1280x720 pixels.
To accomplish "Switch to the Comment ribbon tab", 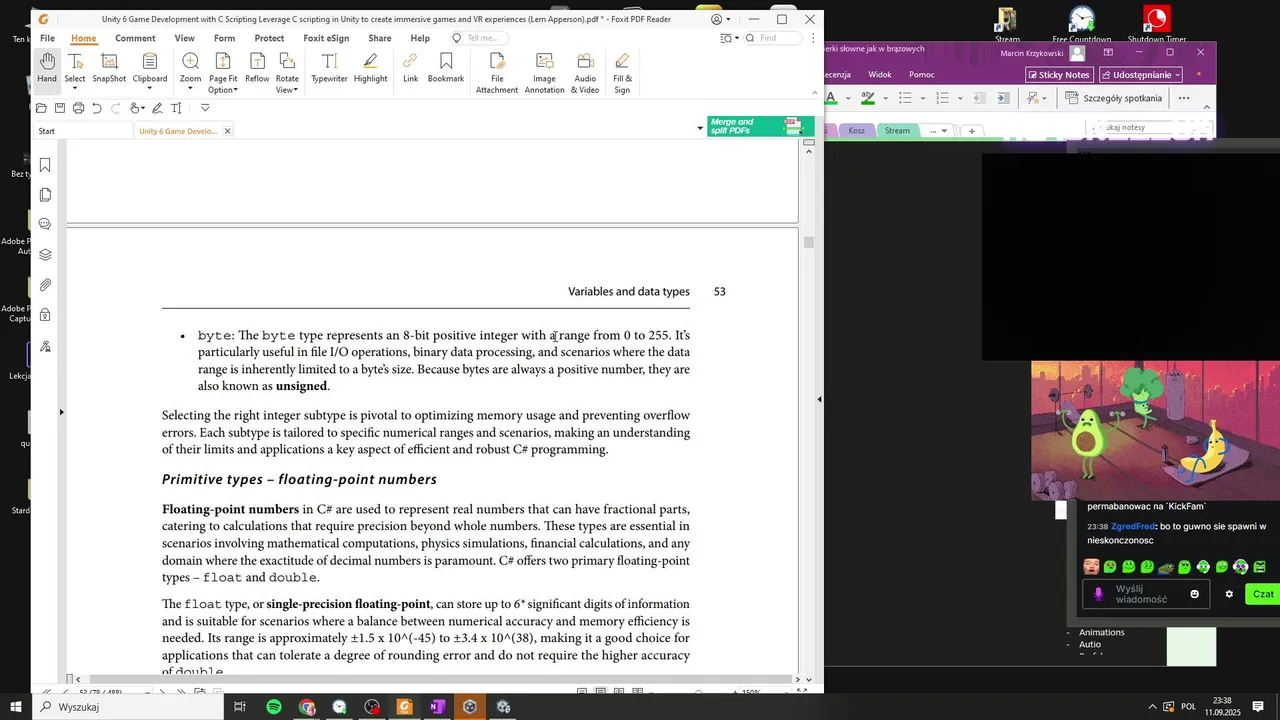I will (x=135, y=38).
